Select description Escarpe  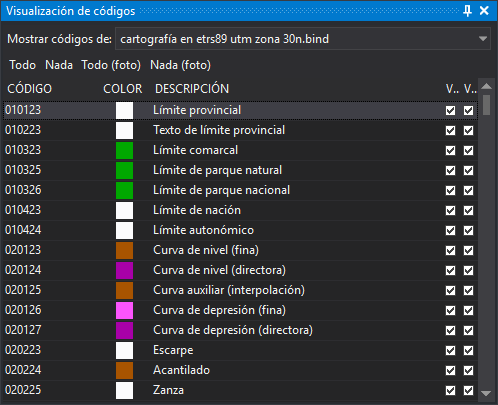(173, 350)
